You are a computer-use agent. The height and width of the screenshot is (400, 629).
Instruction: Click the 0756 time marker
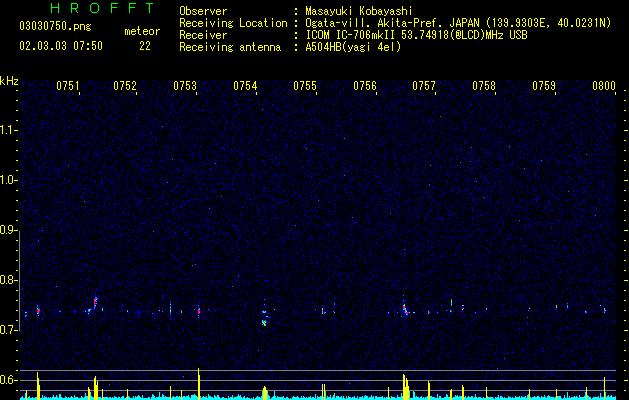365,86
